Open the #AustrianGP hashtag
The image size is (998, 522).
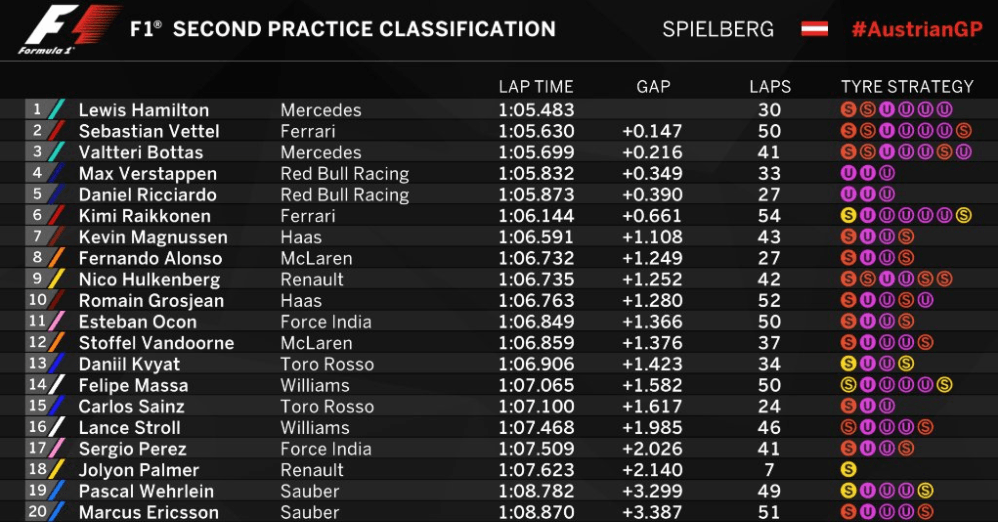coord(917,29)
